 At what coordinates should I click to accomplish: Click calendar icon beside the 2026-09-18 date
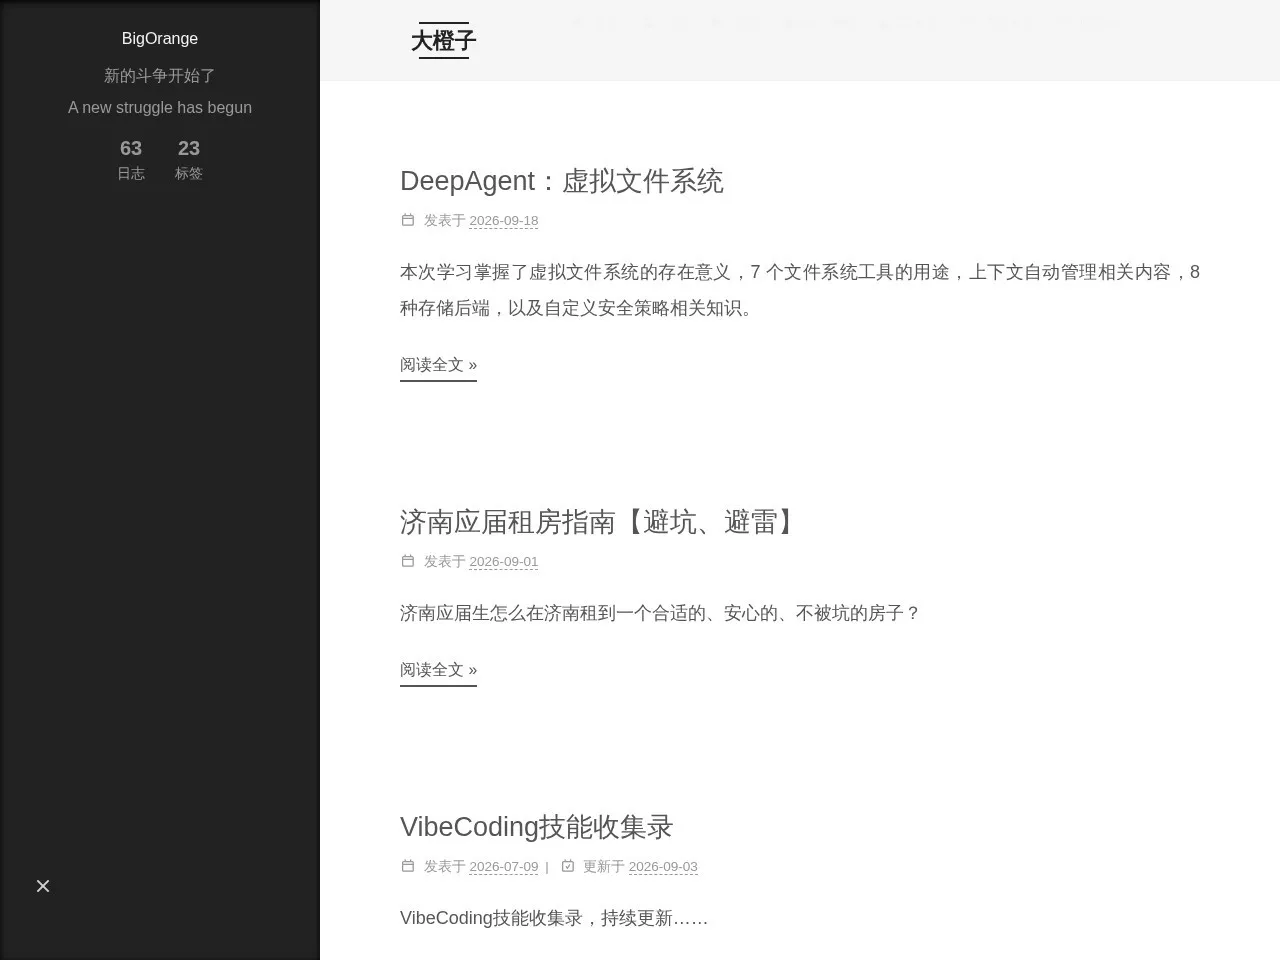coord(408,220)
